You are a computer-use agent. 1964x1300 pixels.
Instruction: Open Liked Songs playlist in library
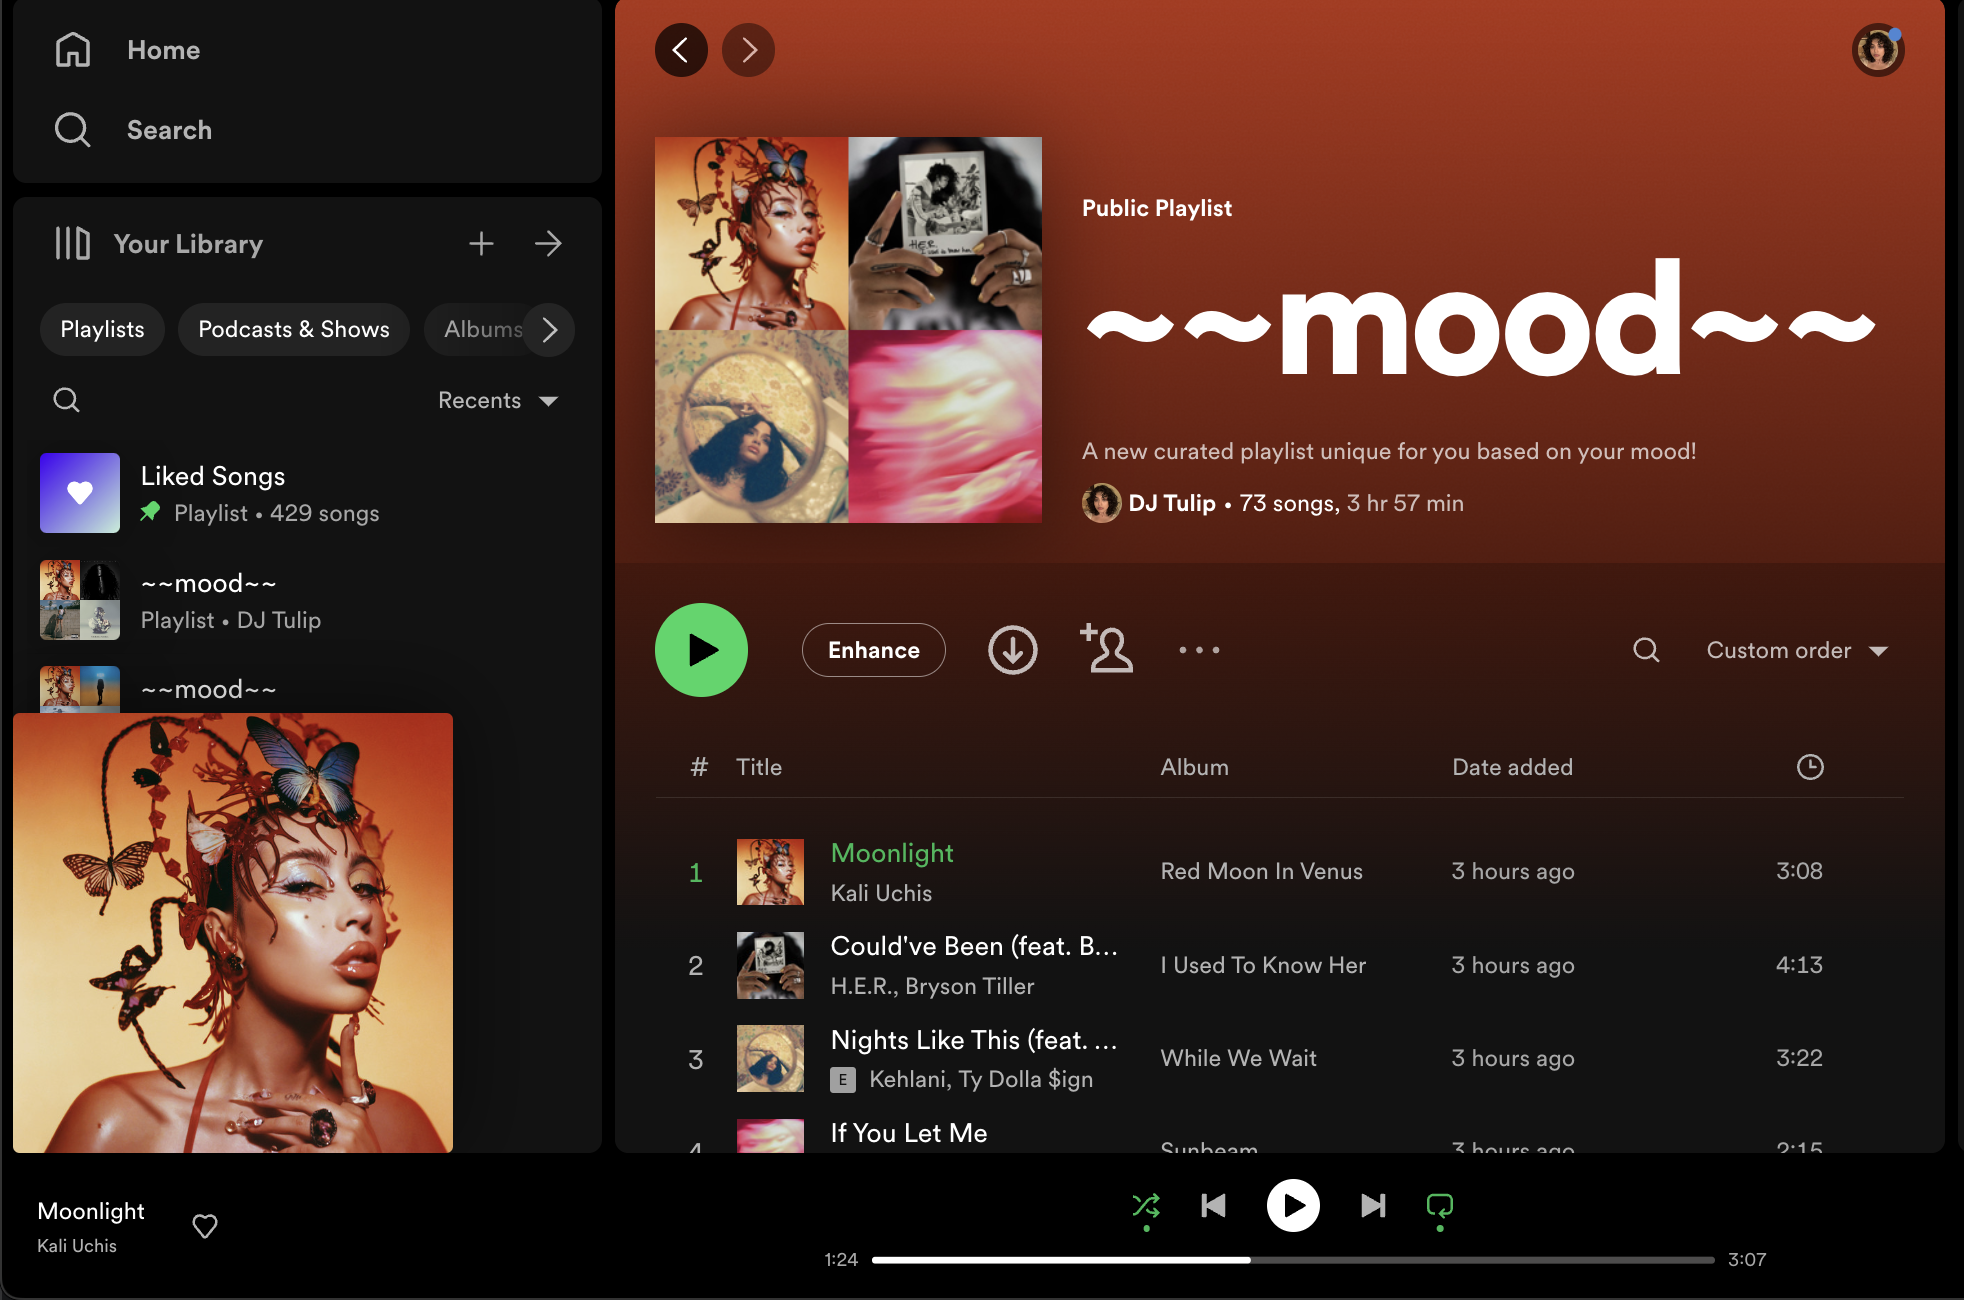[308, 493]
